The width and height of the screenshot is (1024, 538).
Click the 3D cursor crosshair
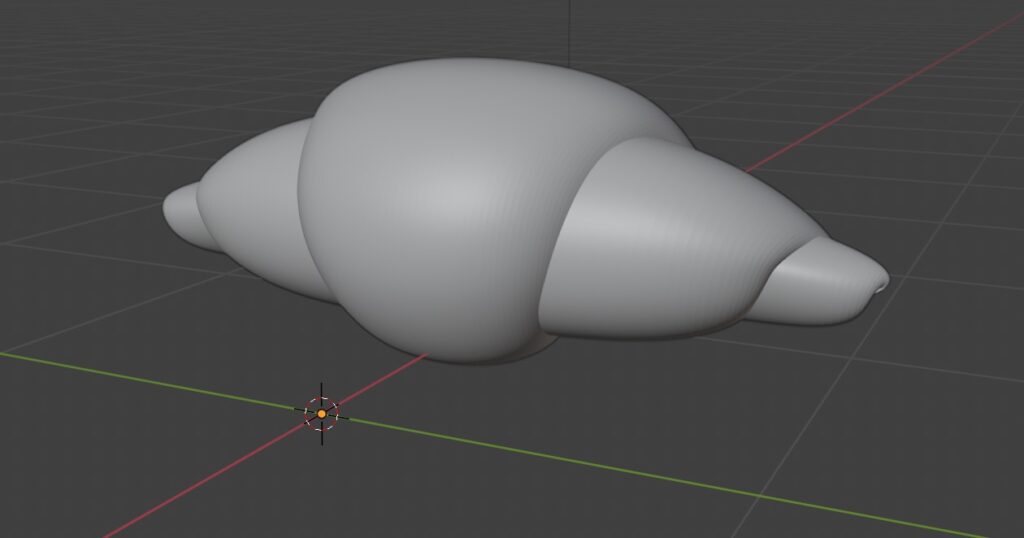point(322,412)
